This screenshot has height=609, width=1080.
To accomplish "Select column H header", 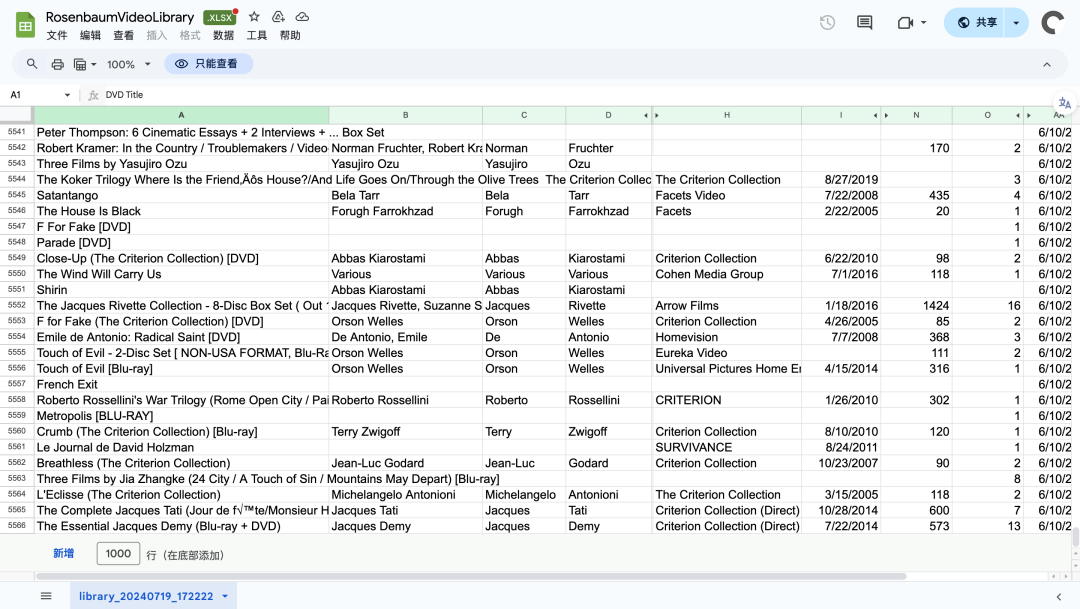I will (x=727, y=116).
